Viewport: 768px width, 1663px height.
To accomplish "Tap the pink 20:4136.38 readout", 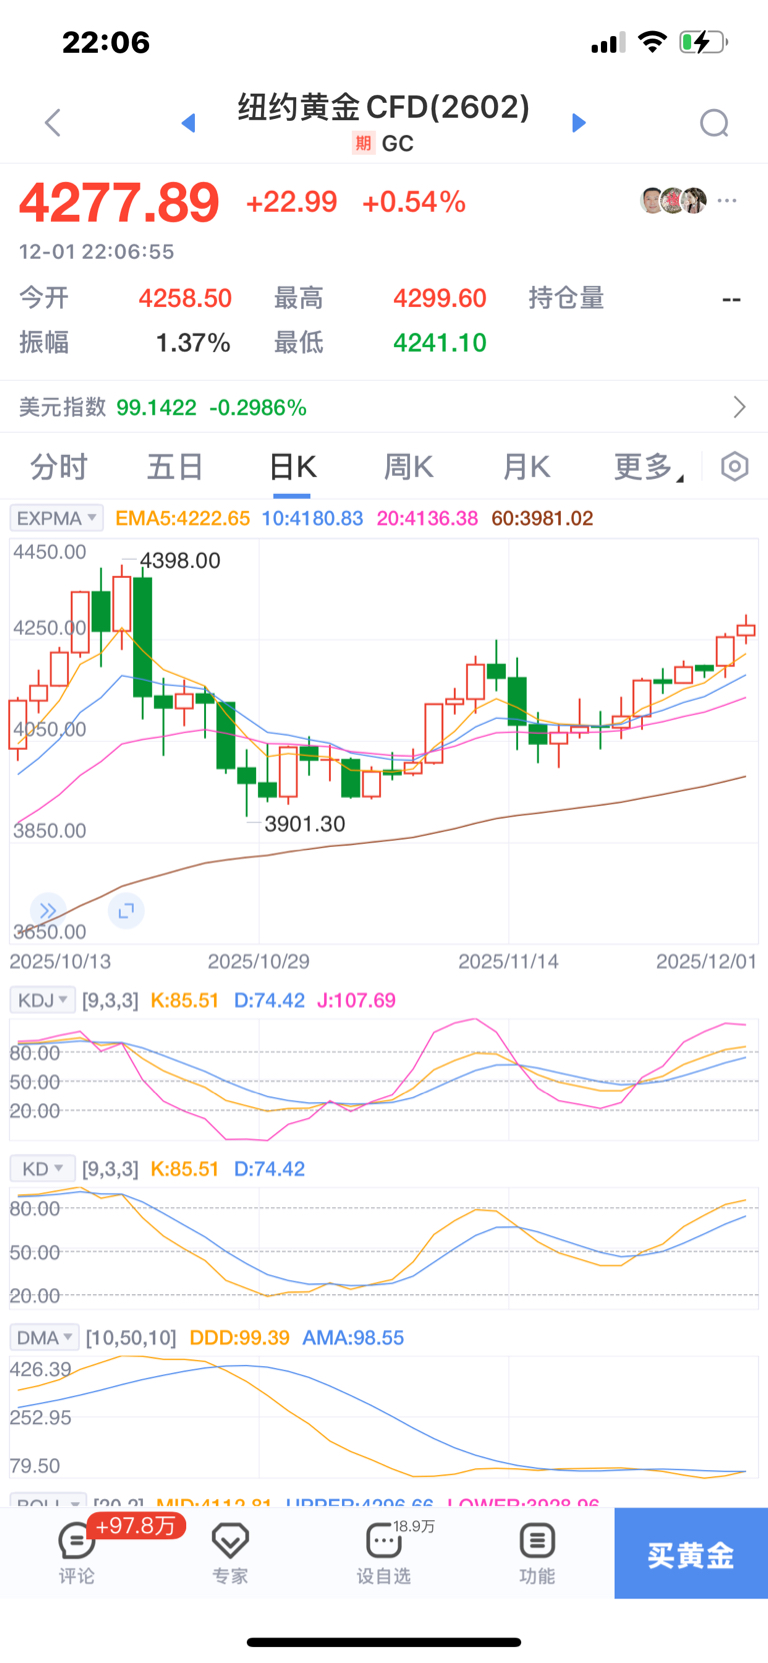I will 427,518.
